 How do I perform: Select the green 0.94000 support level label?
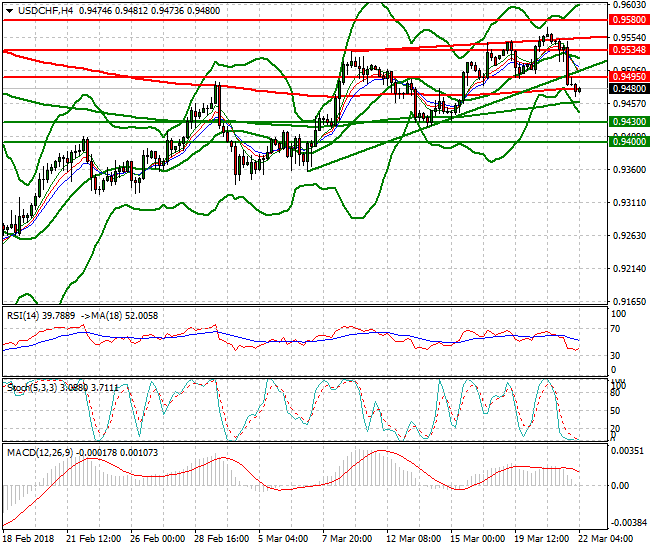tap(629, 142)
